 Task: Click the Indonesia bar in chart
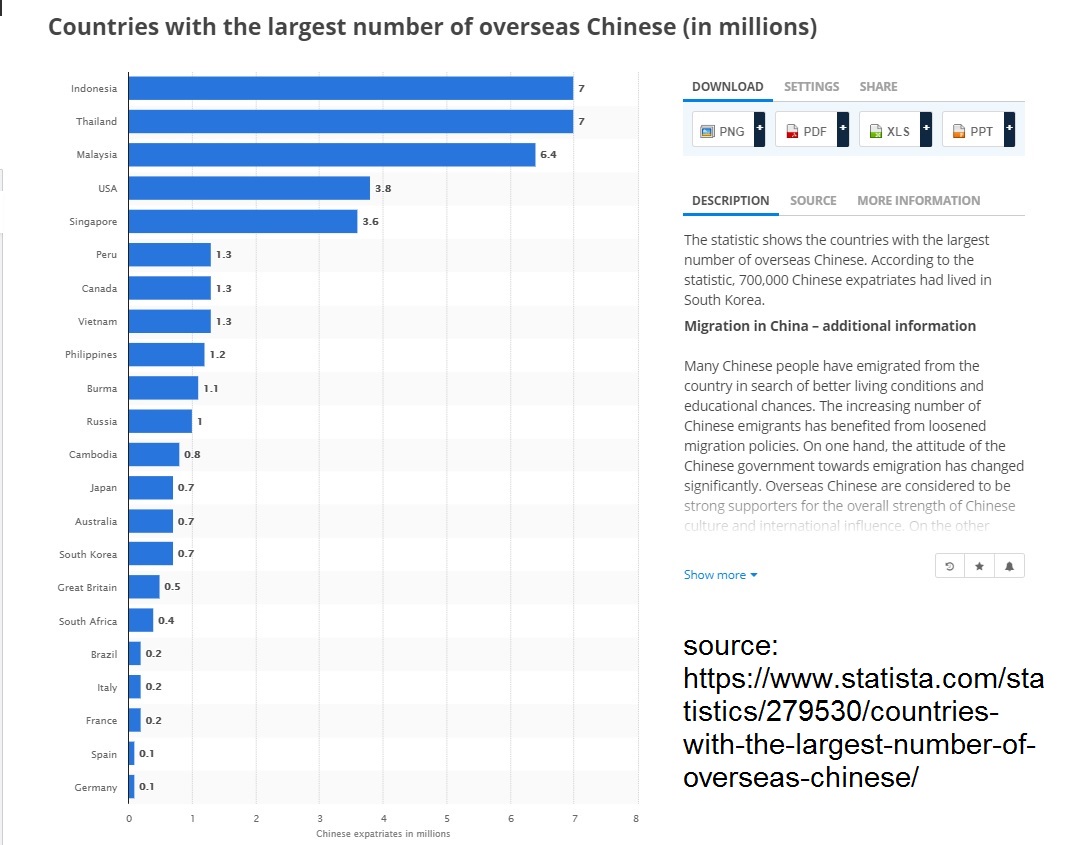pos(350,88)
